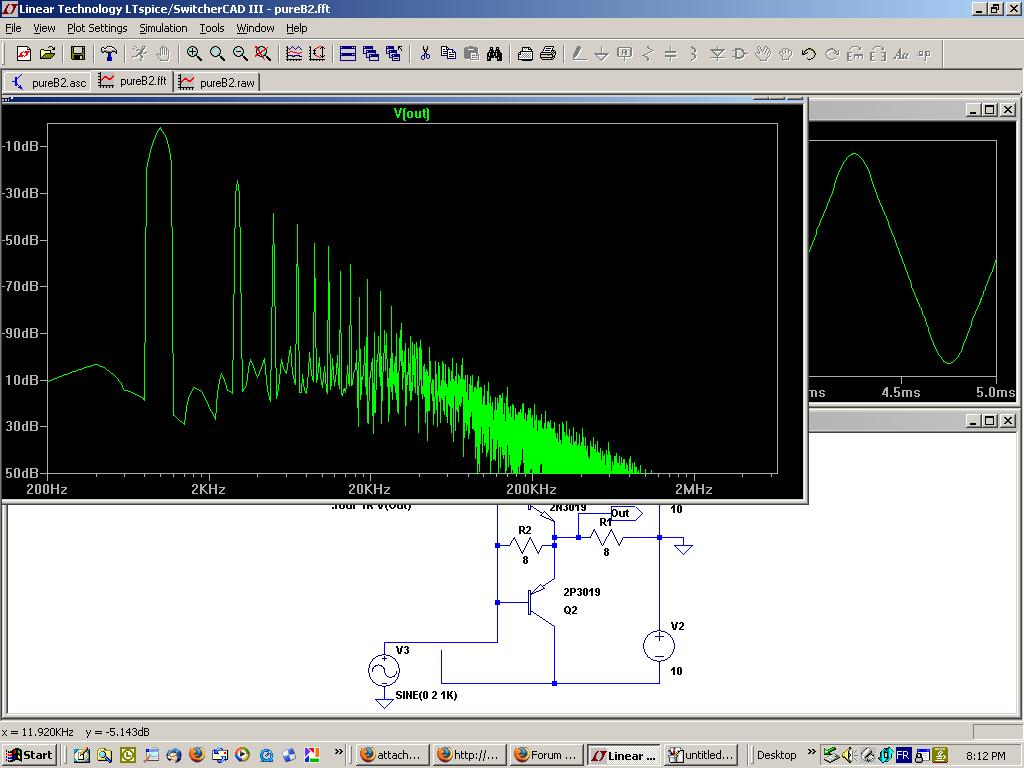1024x768 pixels.
Task: Click the V(out) trace label
Action: coord(412,113)
